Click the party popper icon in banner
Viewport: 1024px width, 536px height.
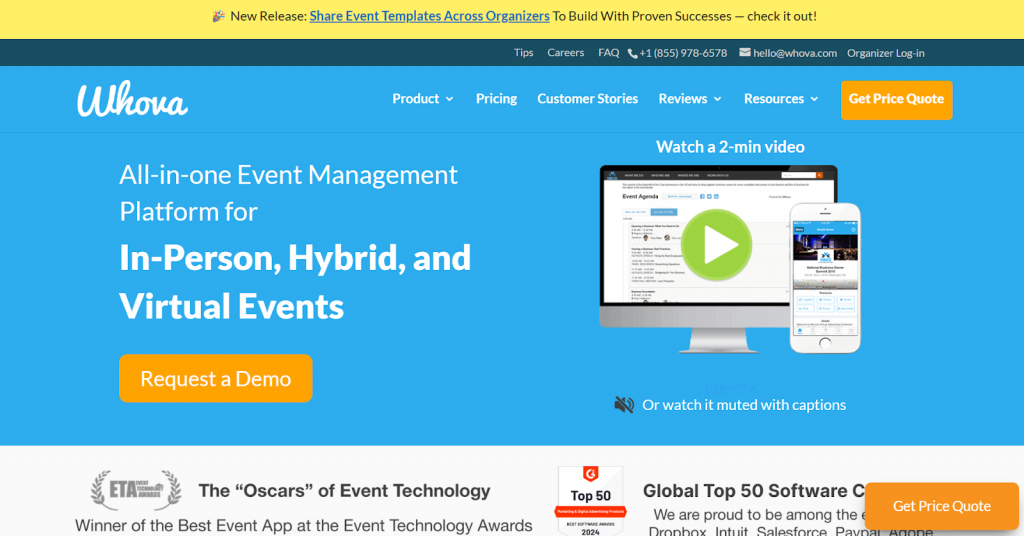[219, 16]
